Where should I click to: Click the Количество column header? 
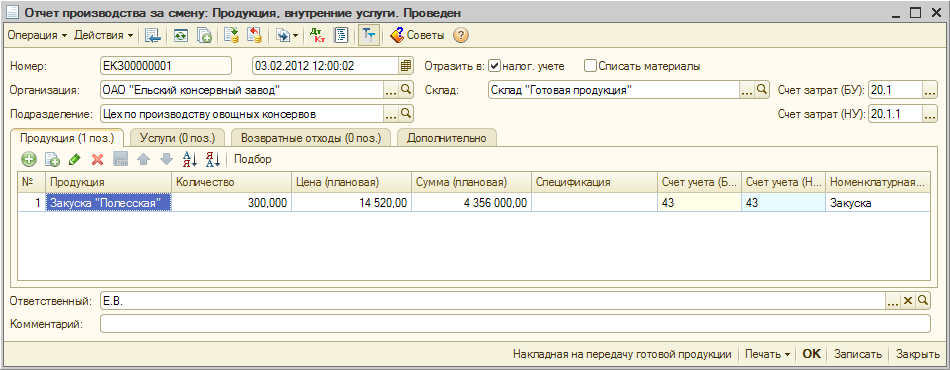[x=231, y=182]
